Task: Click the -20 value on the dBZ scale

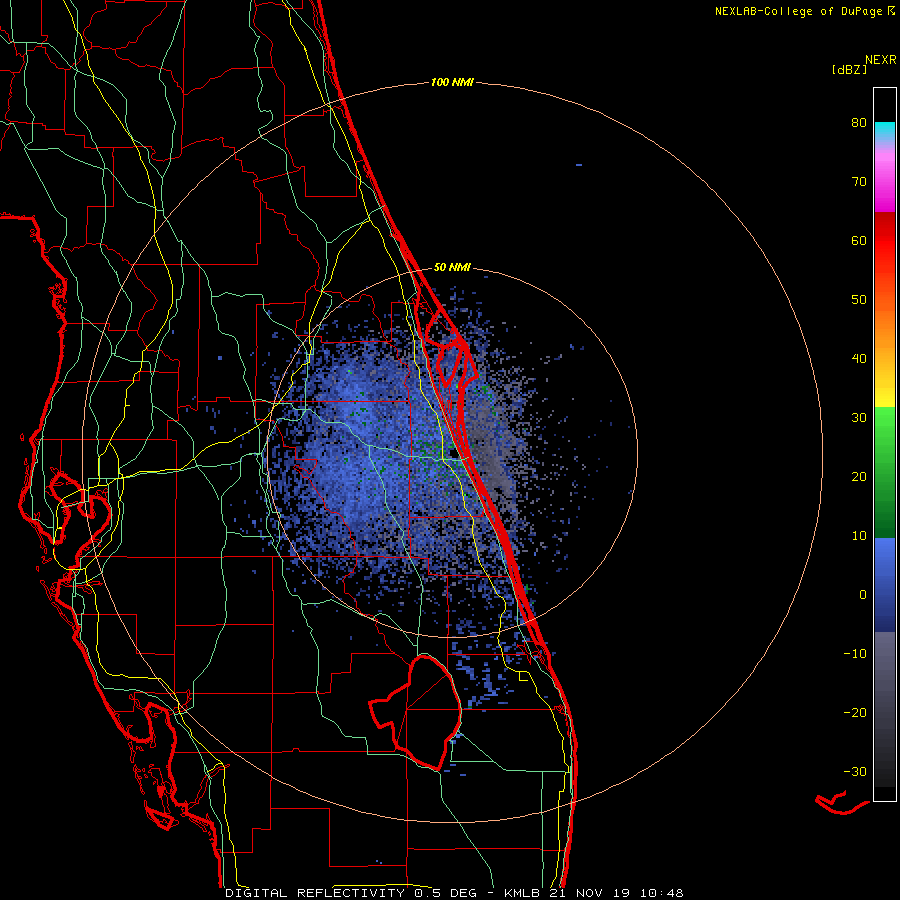Action: coord(855,713)
